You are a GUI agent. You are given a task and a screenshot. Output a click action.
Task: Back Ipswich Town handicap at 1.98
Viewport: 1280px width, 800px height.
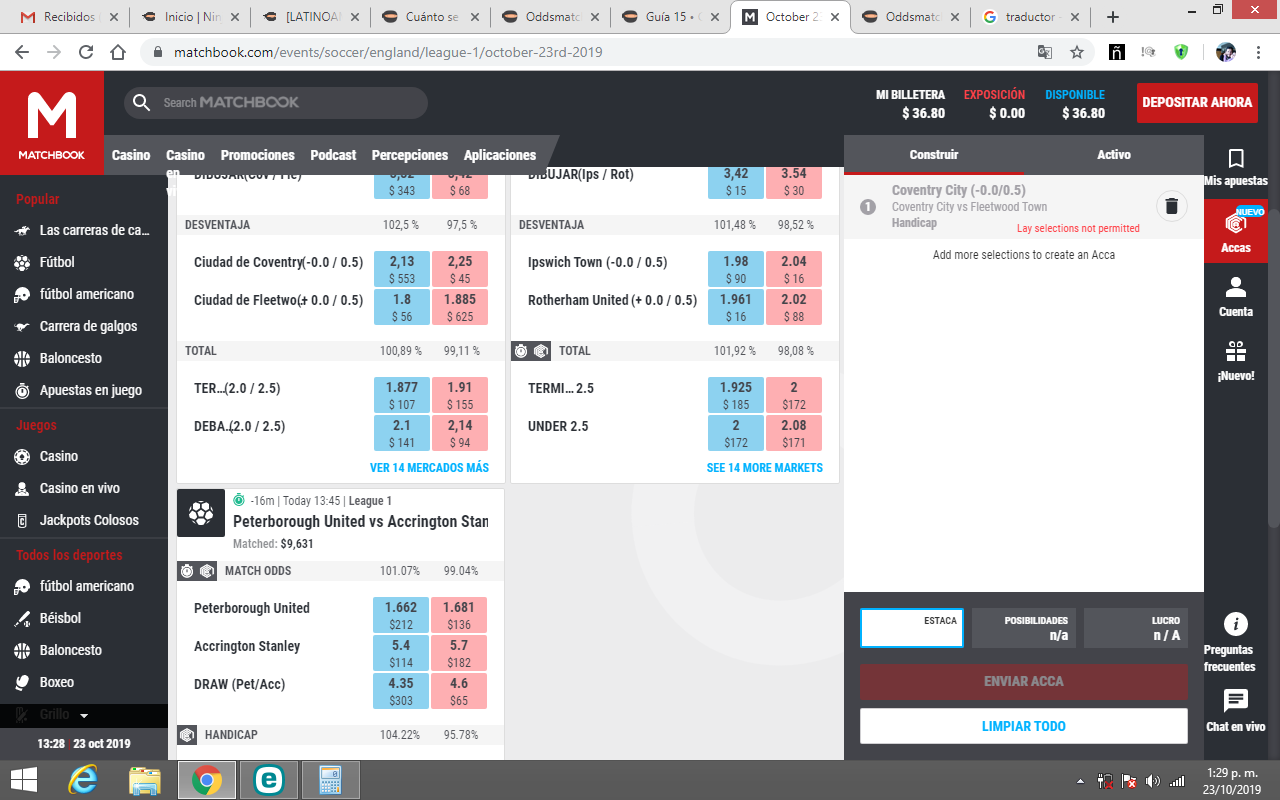pos(736,270)
